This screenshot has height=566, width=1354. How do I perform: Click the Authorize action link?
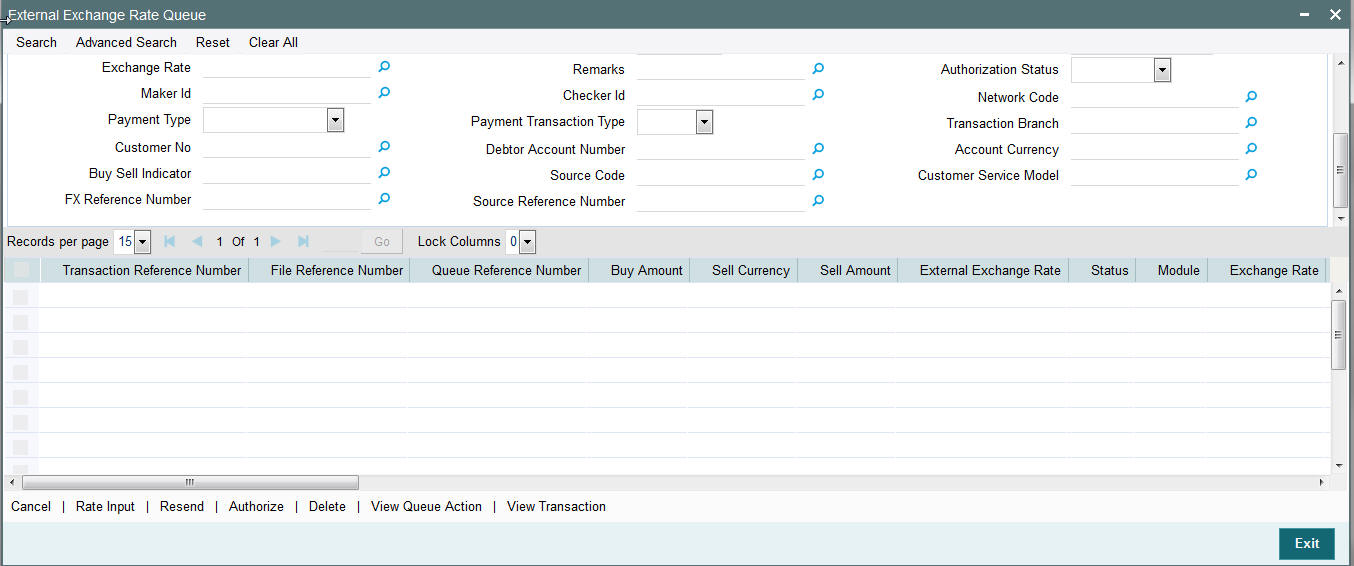pos(256,506)
